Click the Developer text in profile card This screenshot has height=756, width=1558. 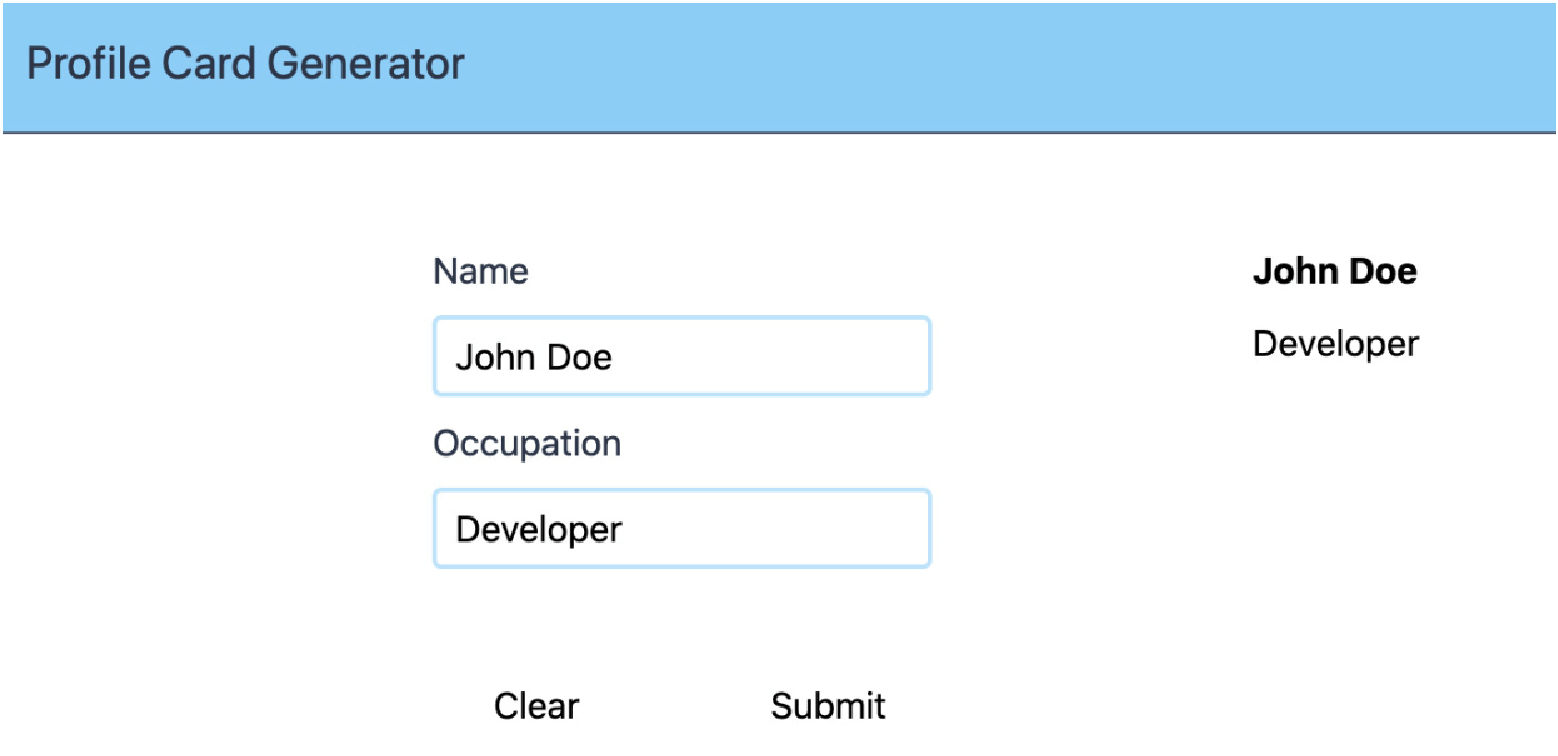1336,344
